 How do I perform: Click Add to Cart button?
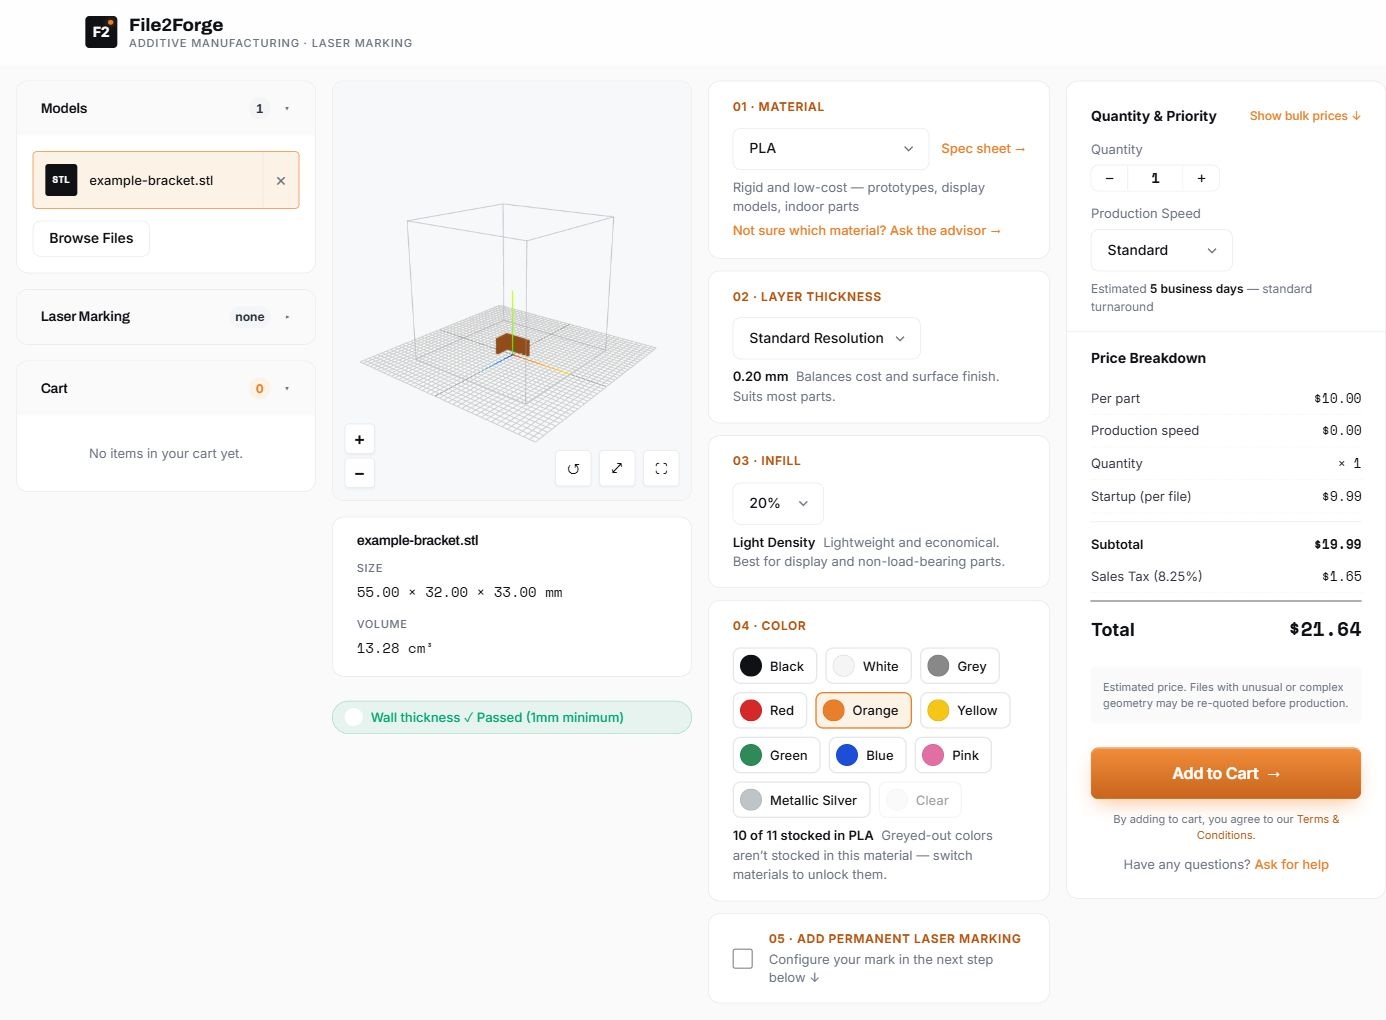pos(1225,774)
